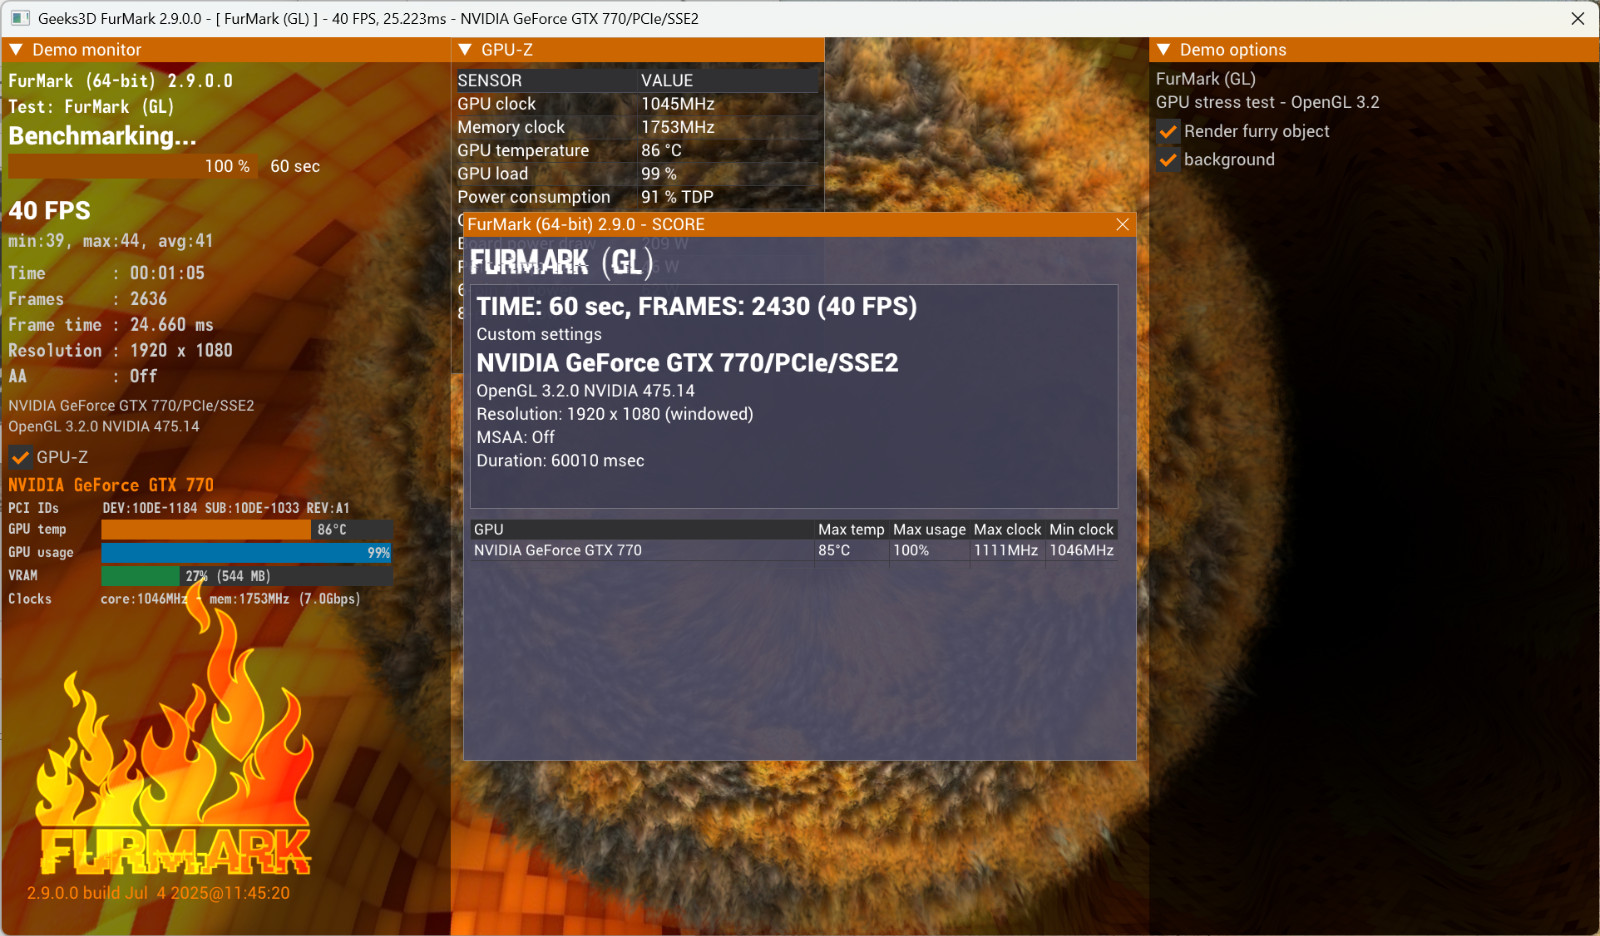The height and width of the screenshot is (936, 1600).
Task: Click the 60 sec label beside progress bar
Action: [295, 166]
